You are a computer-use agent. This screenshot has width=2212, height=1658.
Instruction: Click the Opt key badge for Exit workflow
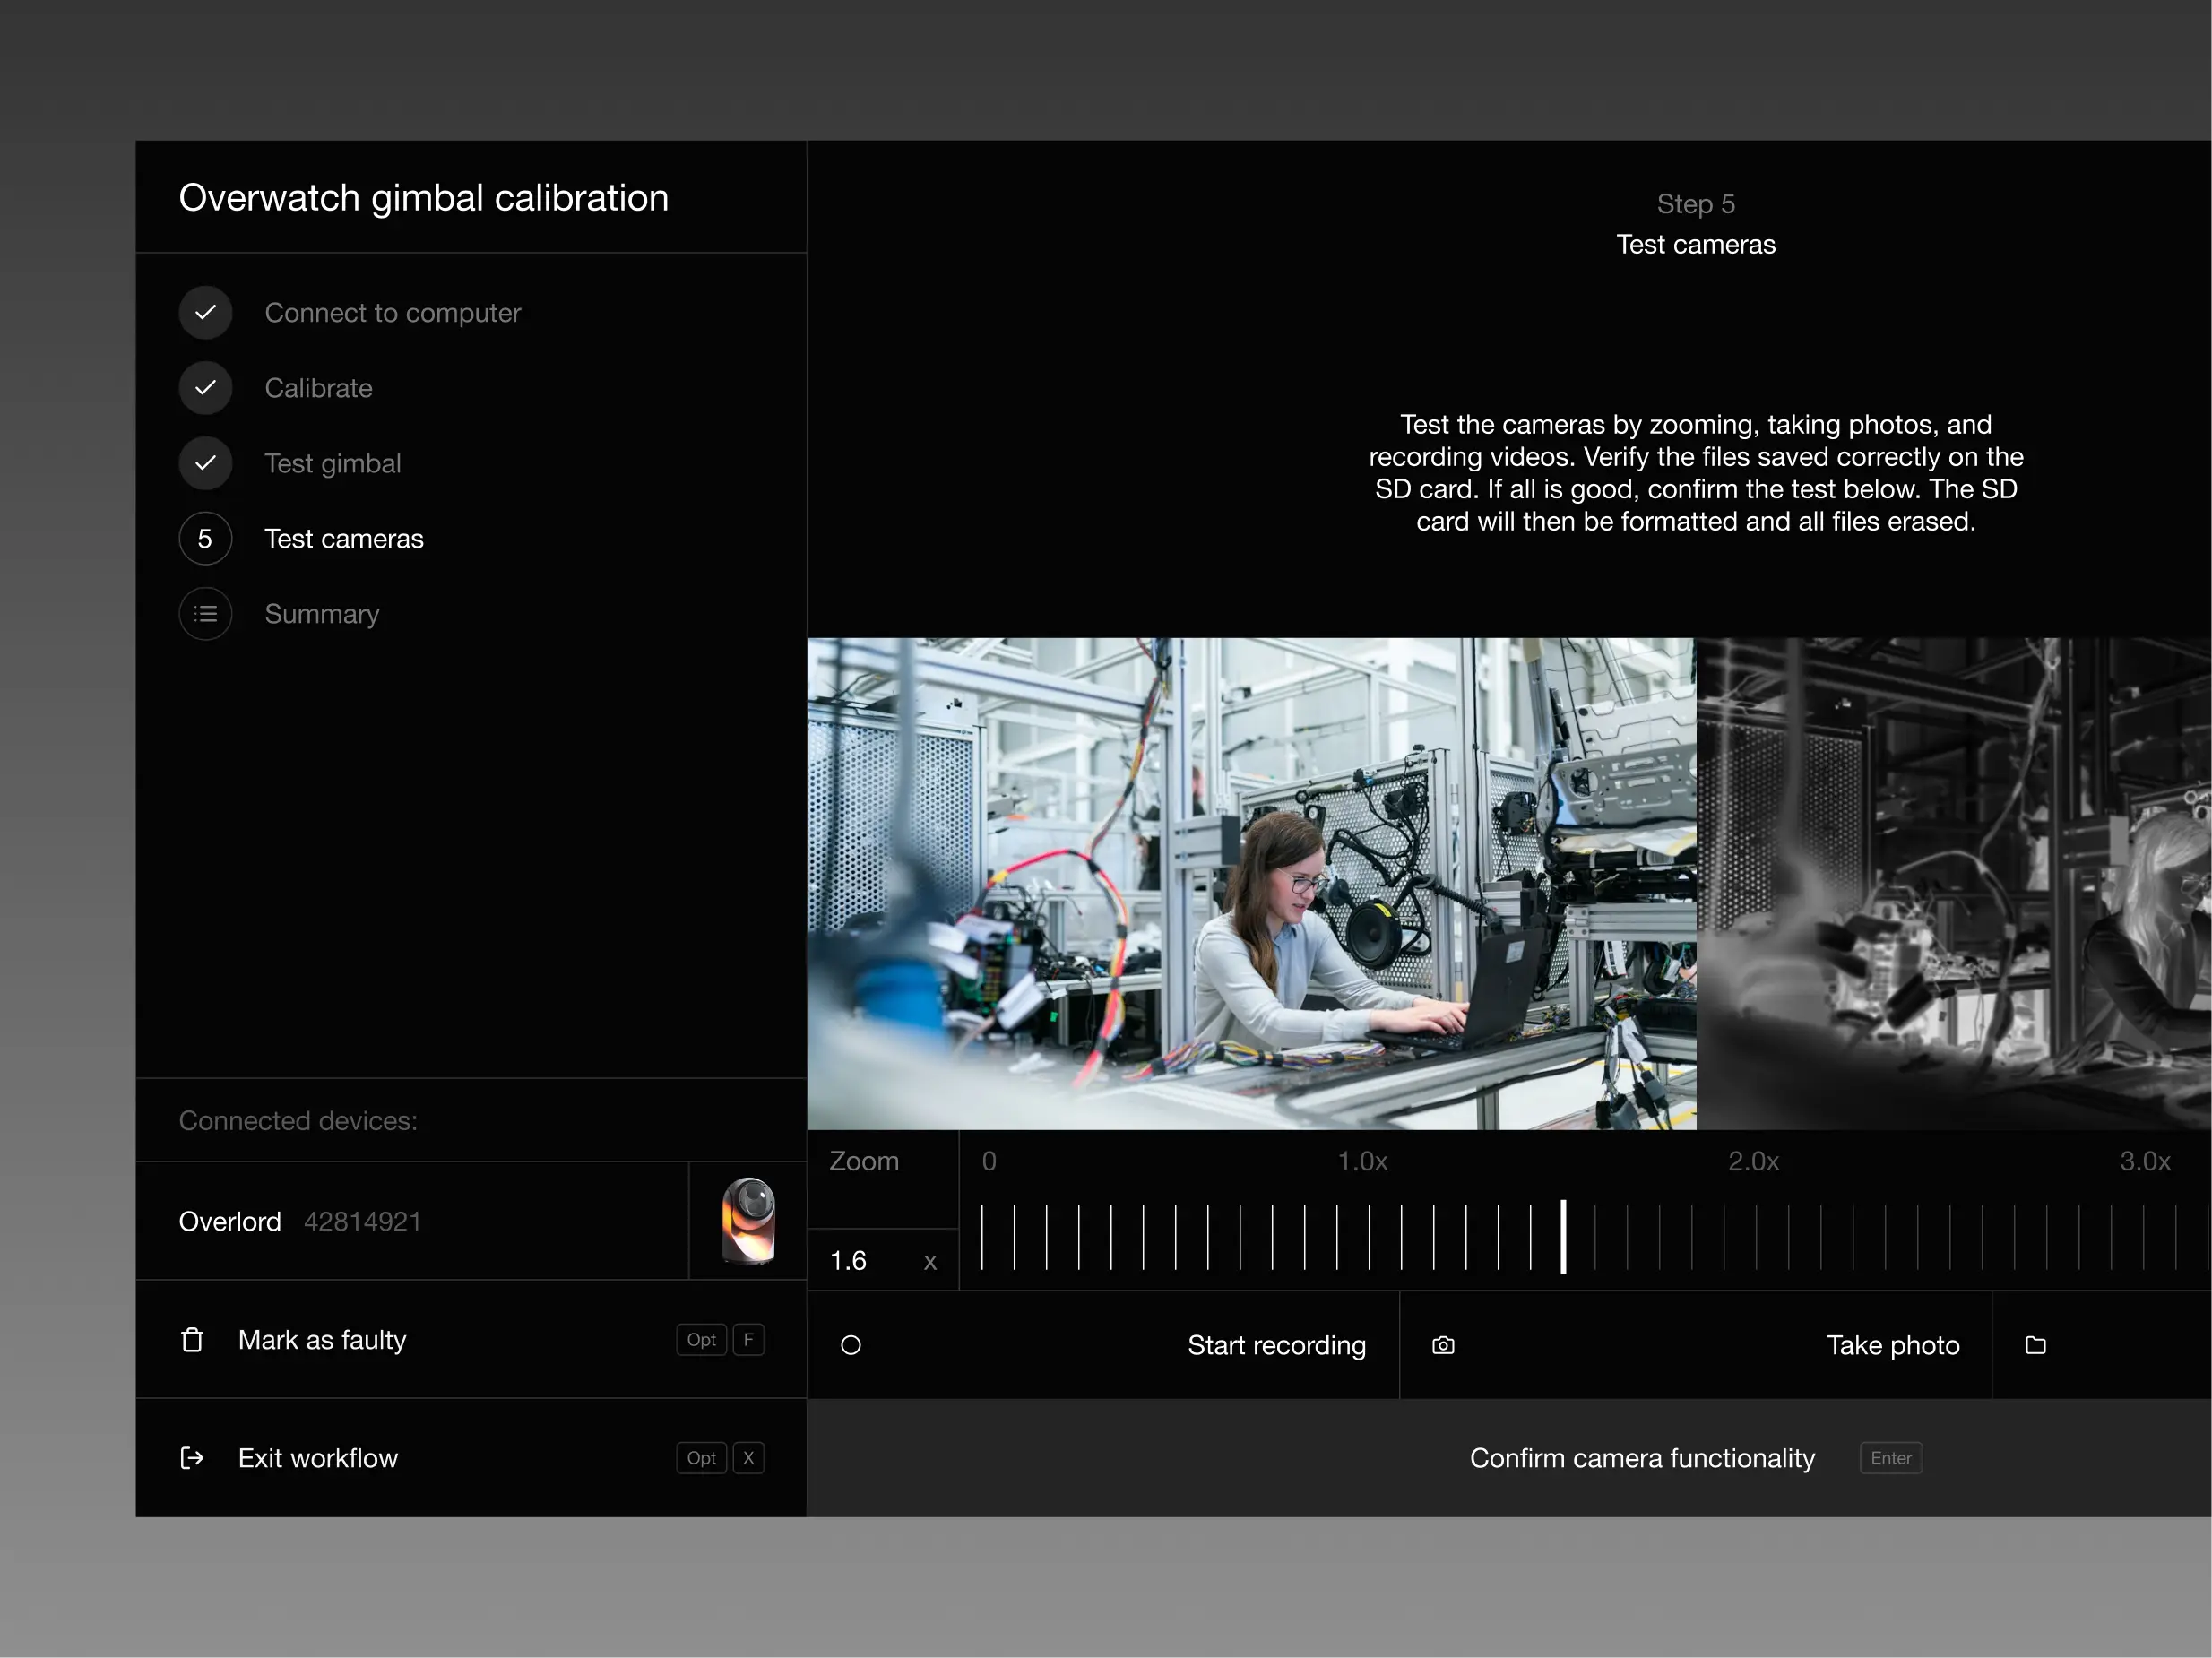[x=701, y=1457]
